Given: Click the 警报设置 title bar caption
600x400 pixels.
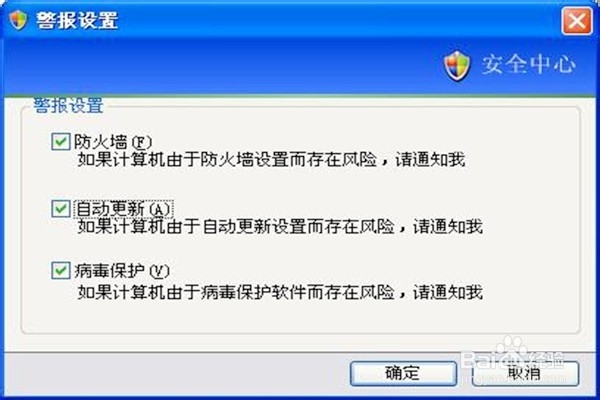Looking at the screenshot, I should (77, 20).
